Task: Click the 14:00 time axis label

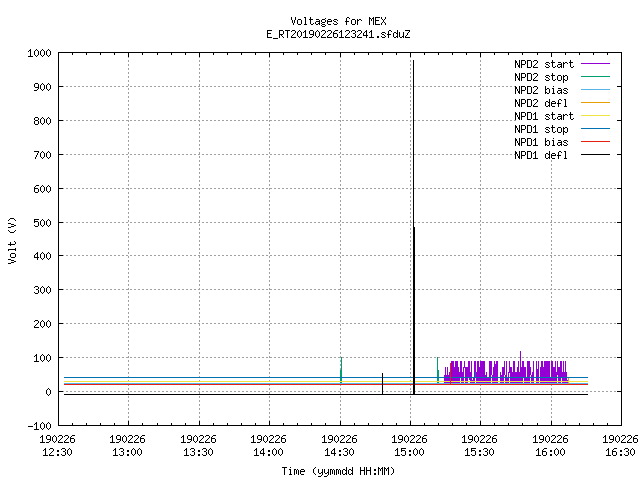Action: [x=268, y=452]
